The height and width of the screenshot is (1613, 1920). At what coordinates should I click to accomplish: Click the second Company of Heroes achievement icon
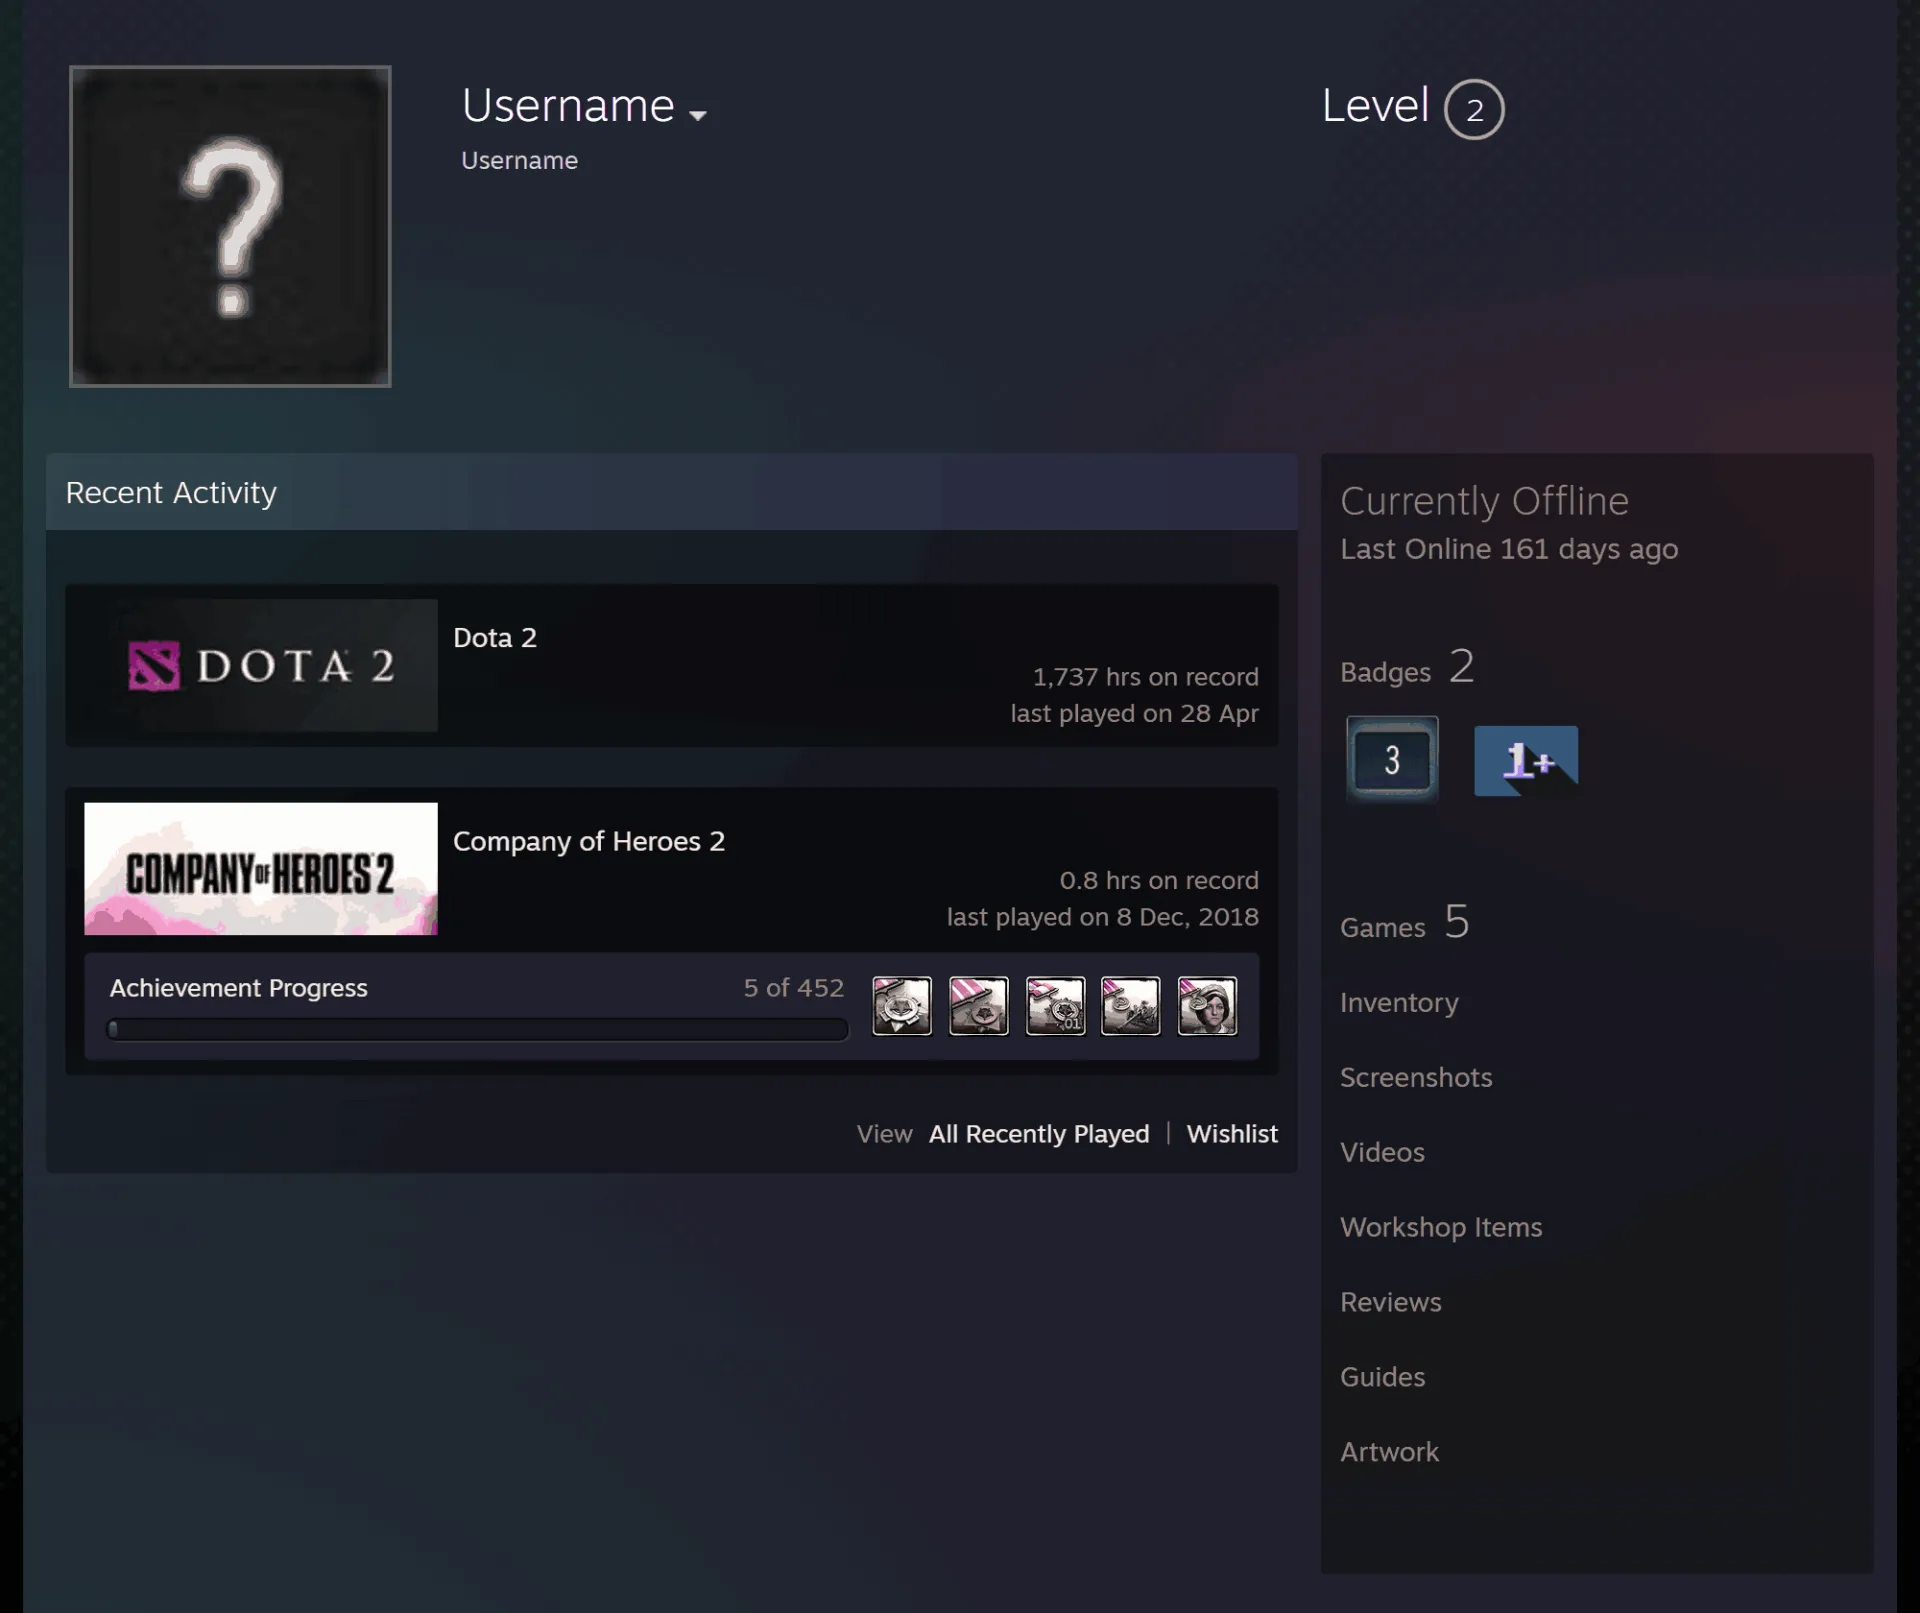tap(979, 1006)
